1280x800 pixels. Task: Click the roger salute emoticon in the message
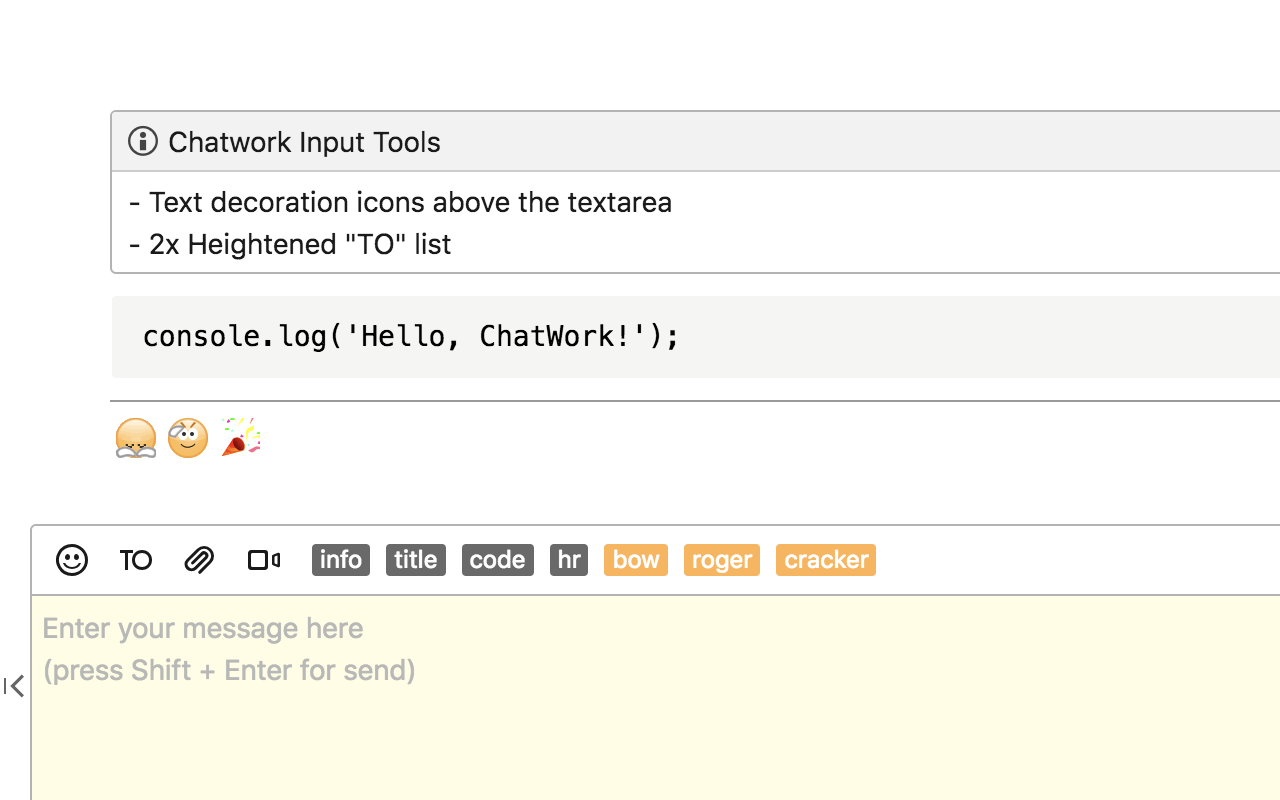[188, 438]
